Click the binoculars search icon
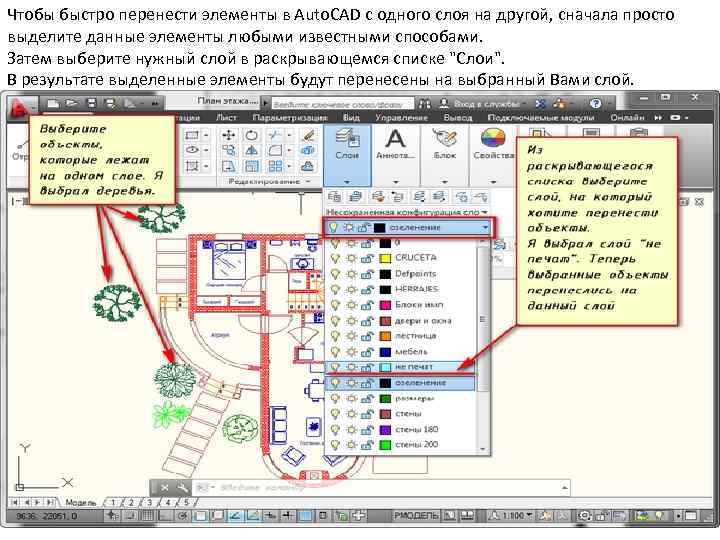Viewport: 720px width, 540px height. point(424,103)
